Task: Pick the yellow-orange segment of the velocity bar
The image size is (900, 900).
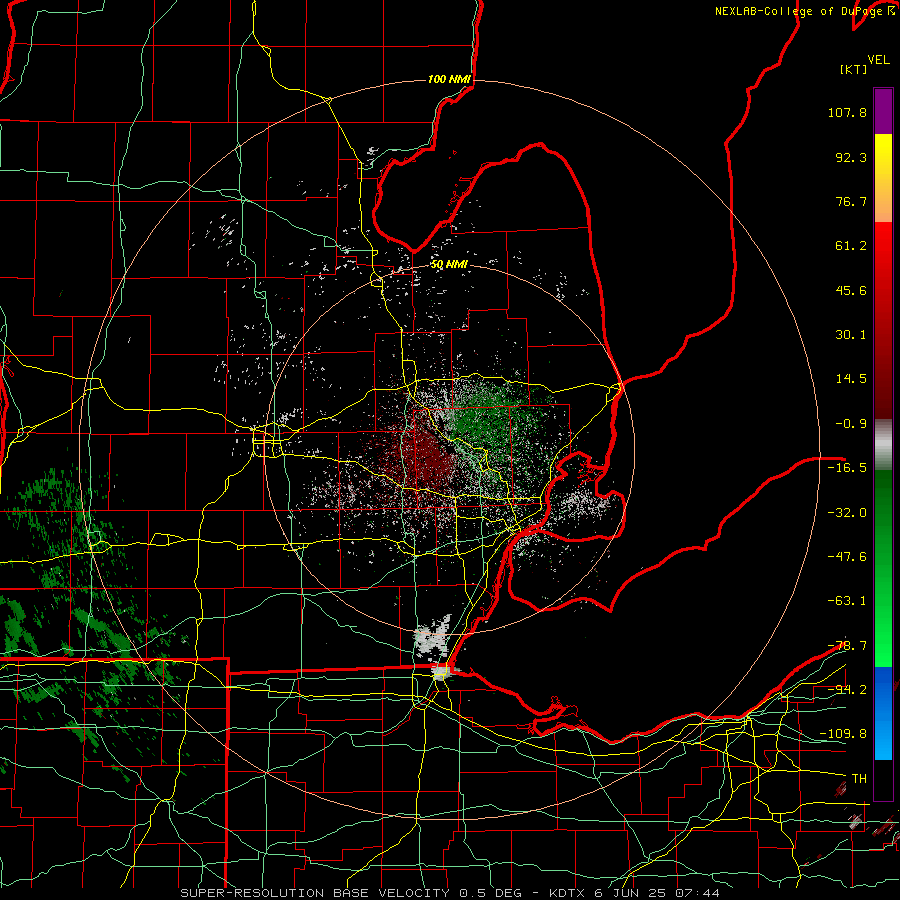Action: click(x=883, y=179)
